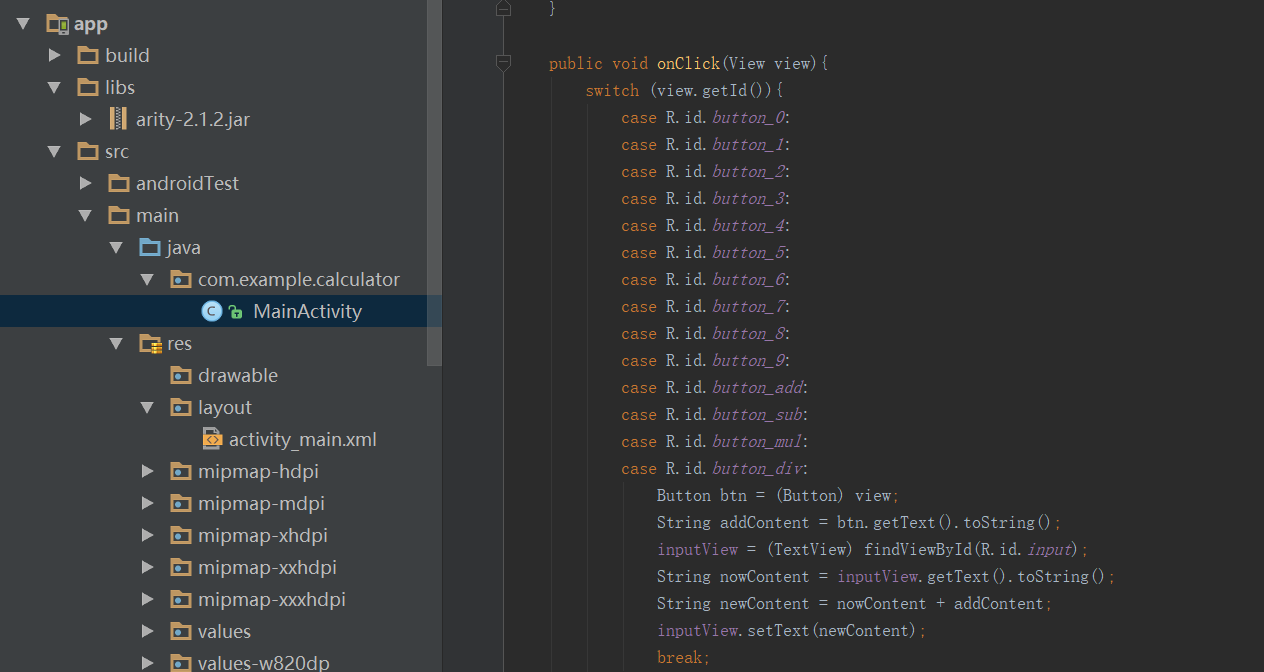Fold the onClick method using gutter marker

(x=504, y=64)
